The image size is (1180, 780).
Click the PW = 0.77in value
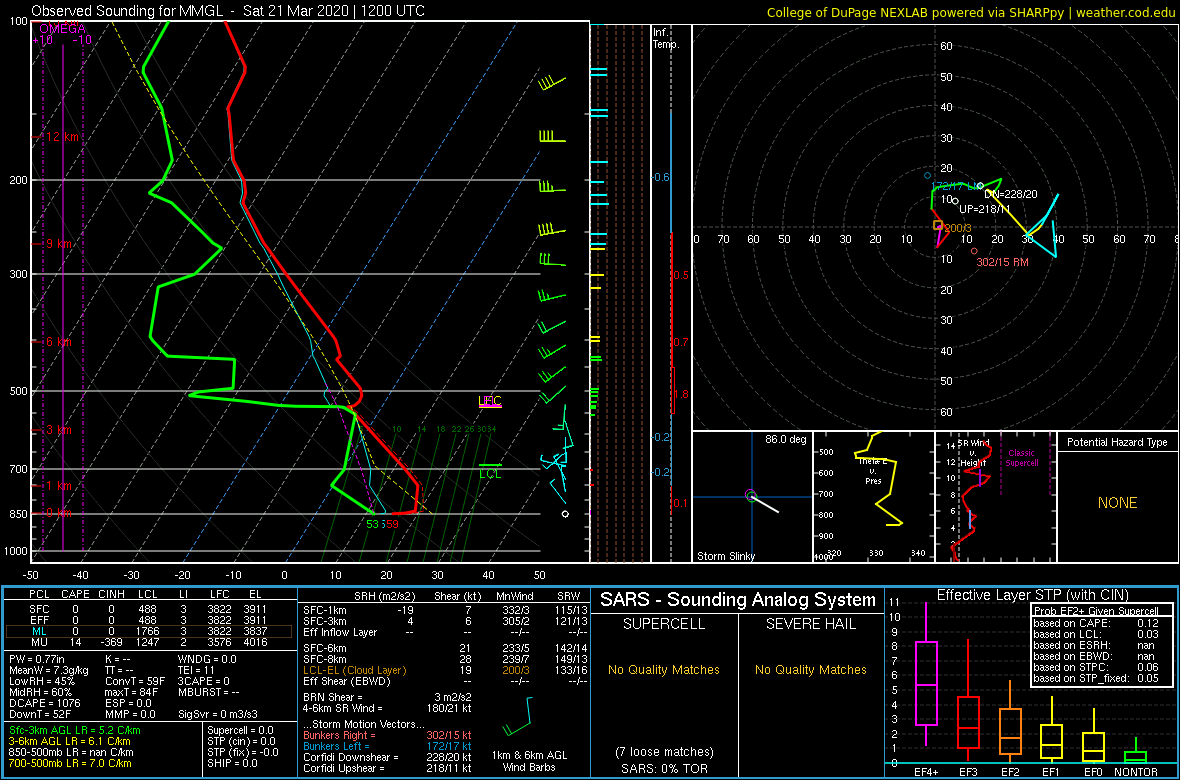coord(38,659)
